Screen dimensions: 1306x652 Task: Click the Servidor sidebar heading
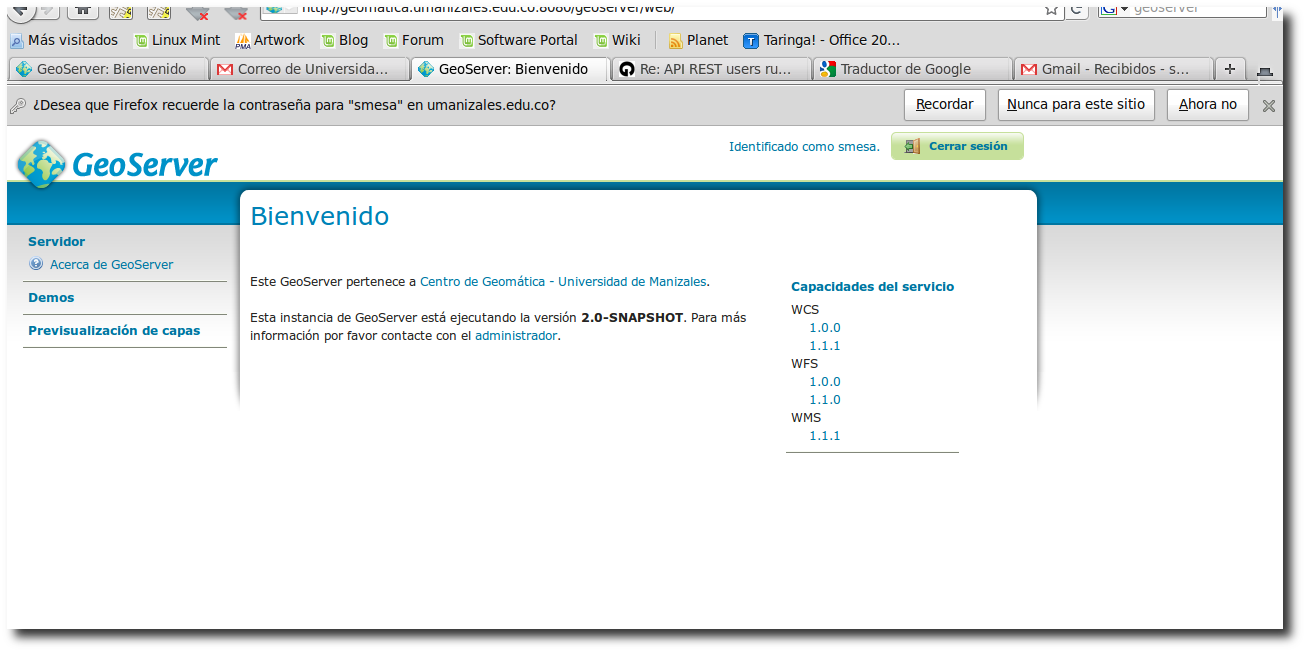(56, 242)
